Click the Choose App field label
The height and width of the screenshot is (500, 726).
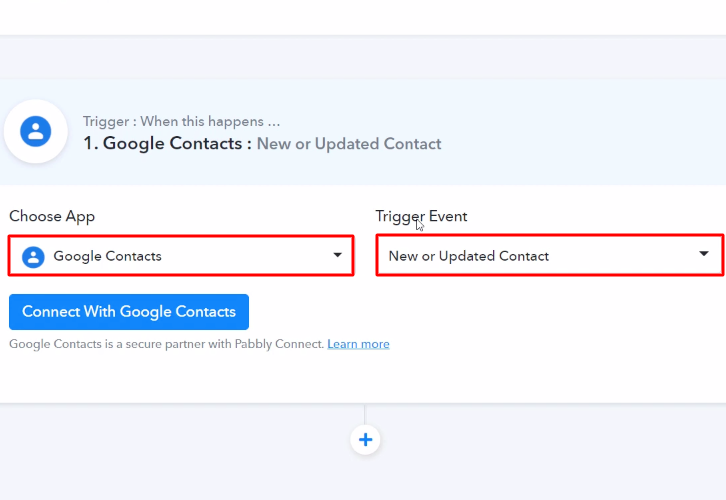point(52,216)
